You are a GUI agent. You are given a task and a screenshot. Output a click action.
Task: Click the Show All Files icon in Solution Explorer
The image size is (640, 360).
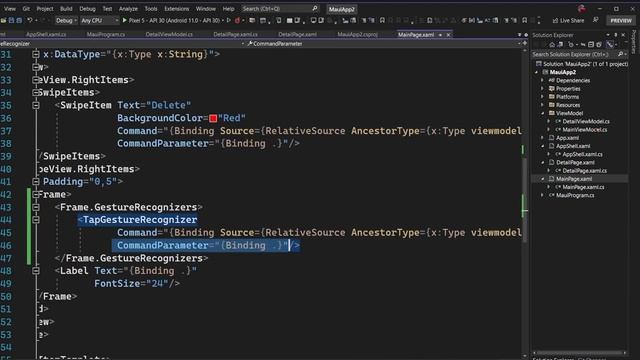[x=599, y=44]
